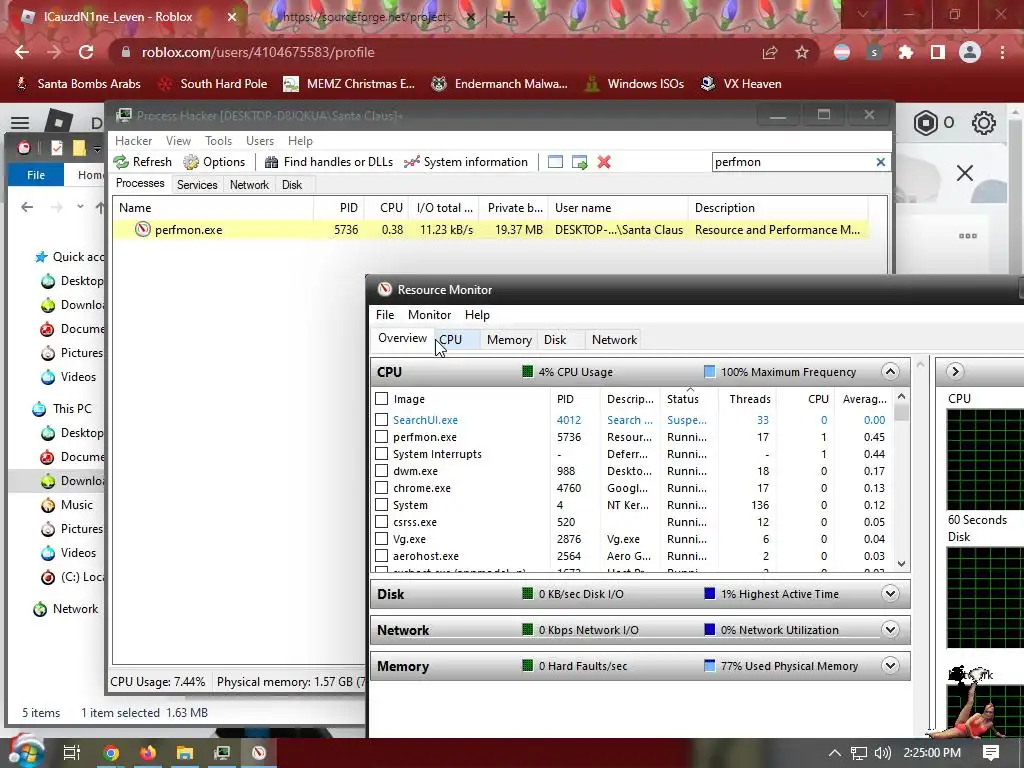Open the File Explorer recent locations dropdown

click(x=80, y=206)
